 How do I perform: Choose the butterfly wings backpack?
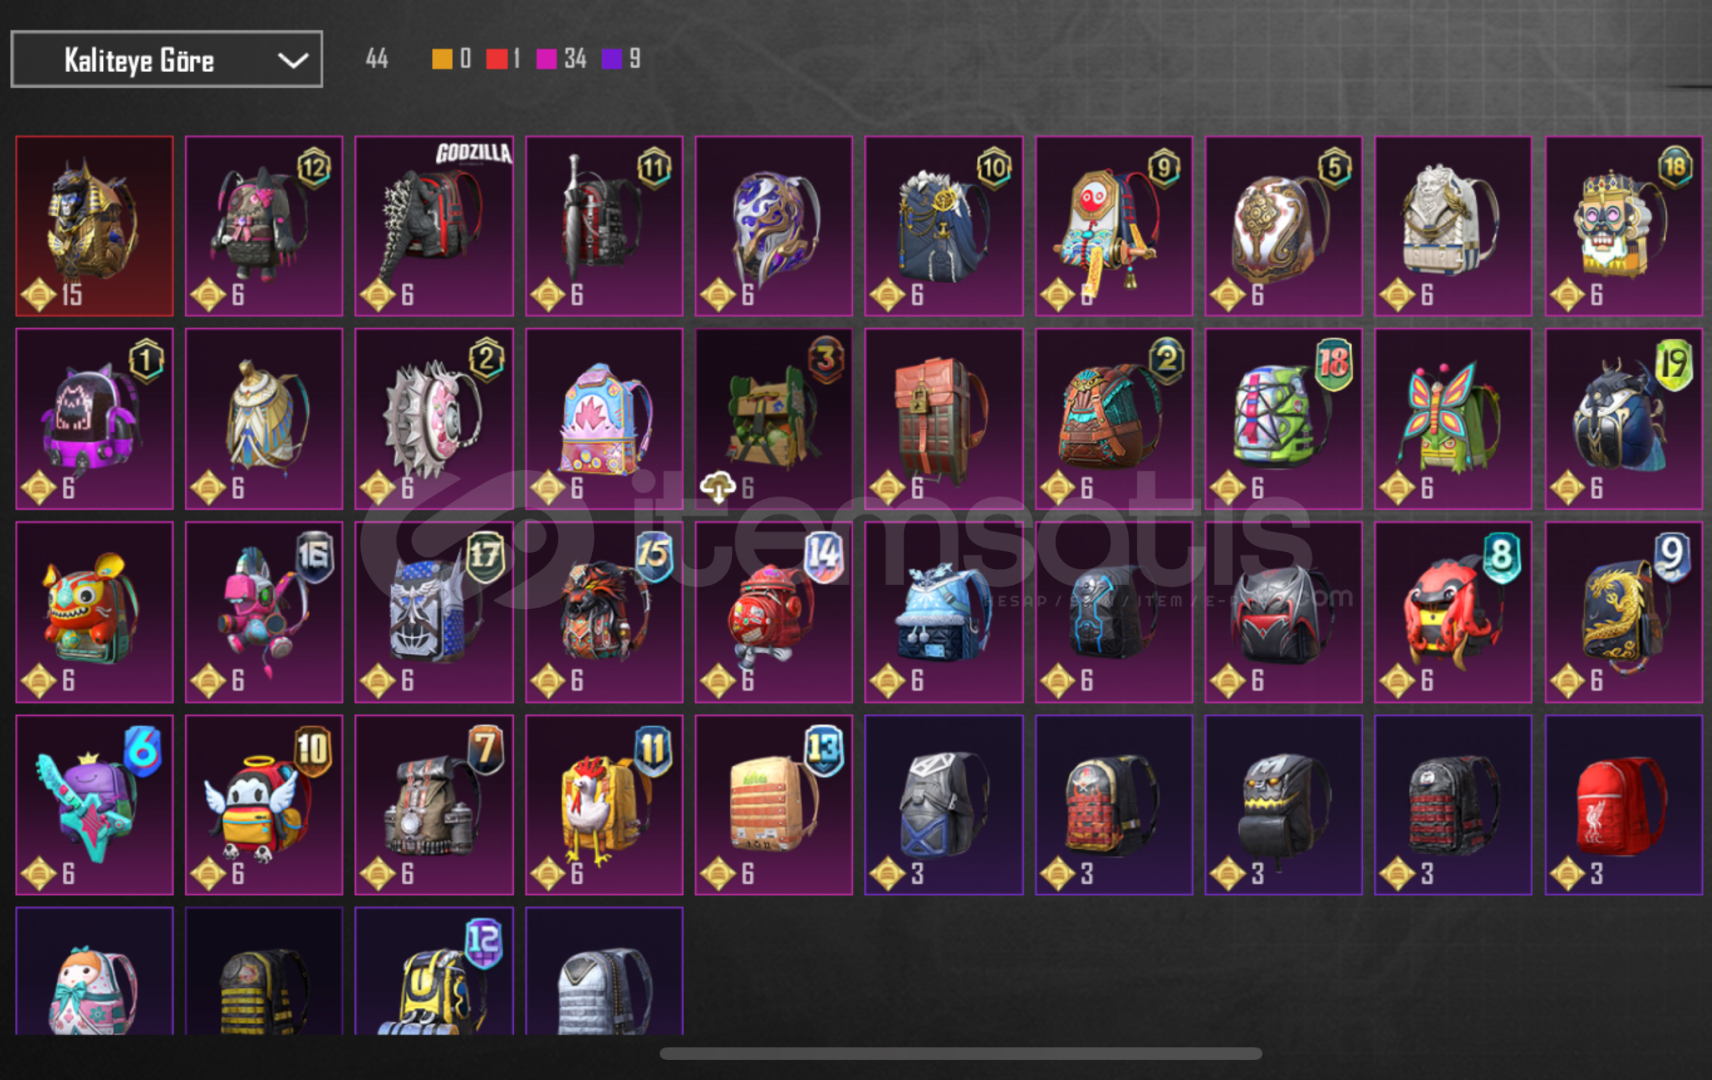coord(1453,419)
